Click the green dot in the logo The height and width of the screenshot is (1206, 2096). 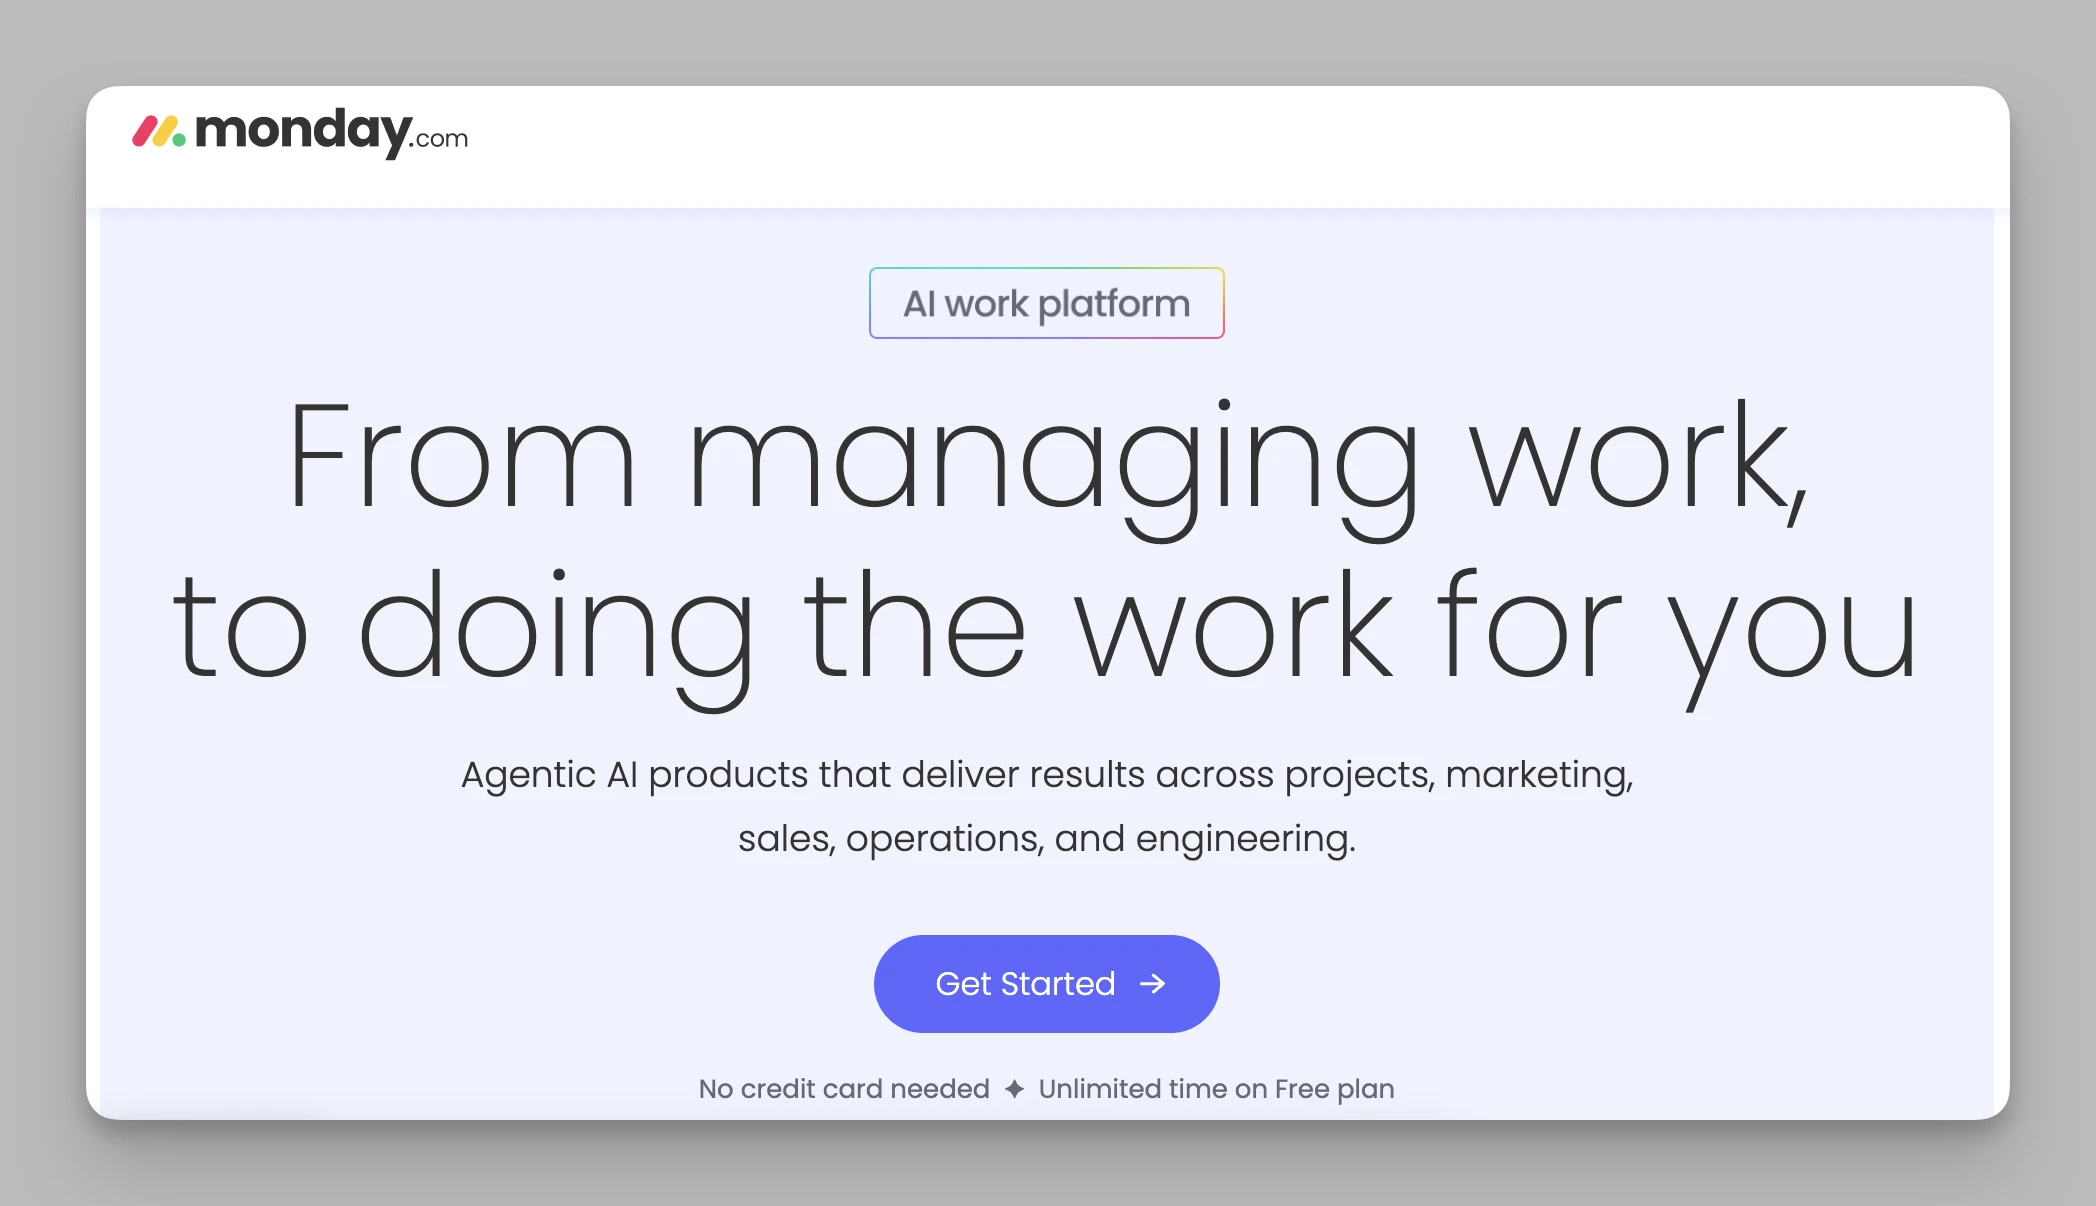point(179,140)
